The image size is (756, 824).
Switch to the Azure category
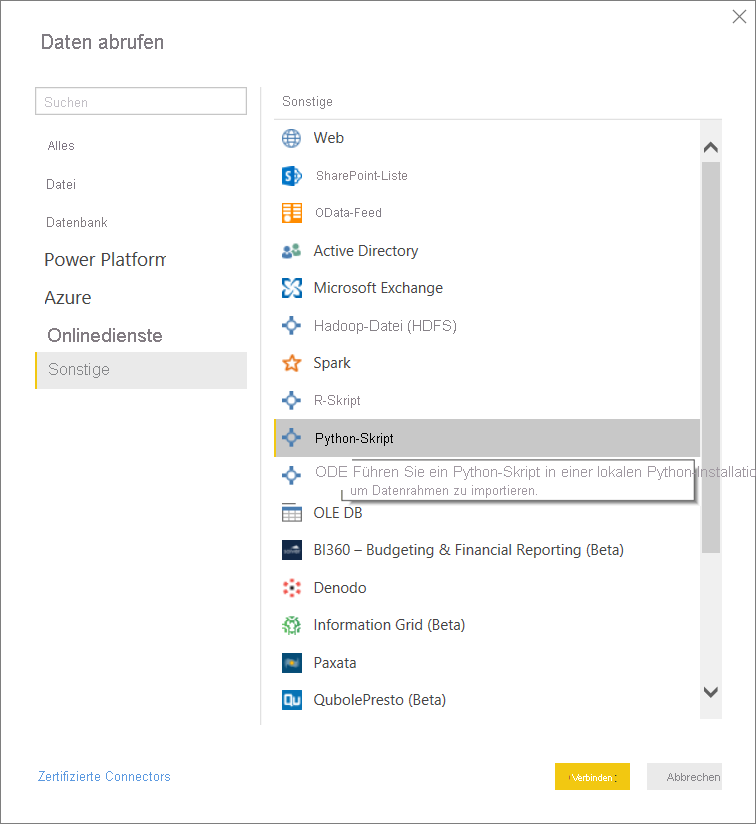[x=68, y=298]
